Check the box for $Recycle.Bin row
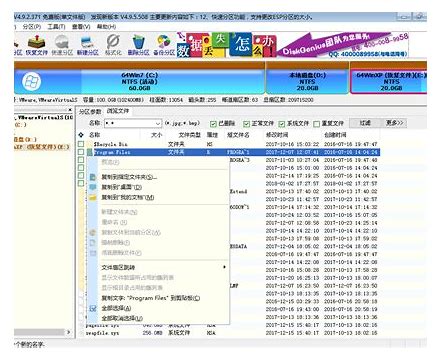Screen dimensions: 442x360 81,144
